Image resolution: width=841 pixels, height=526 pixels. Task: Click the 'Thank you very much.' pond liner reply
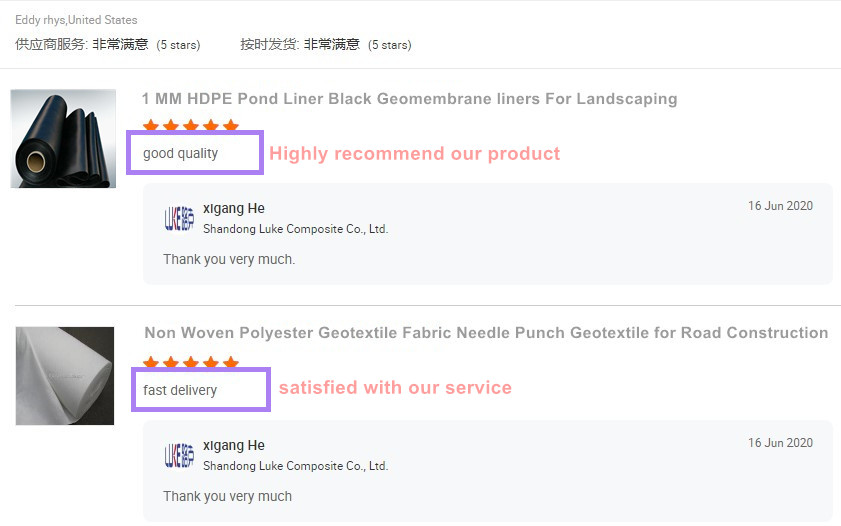click(229, 260)
